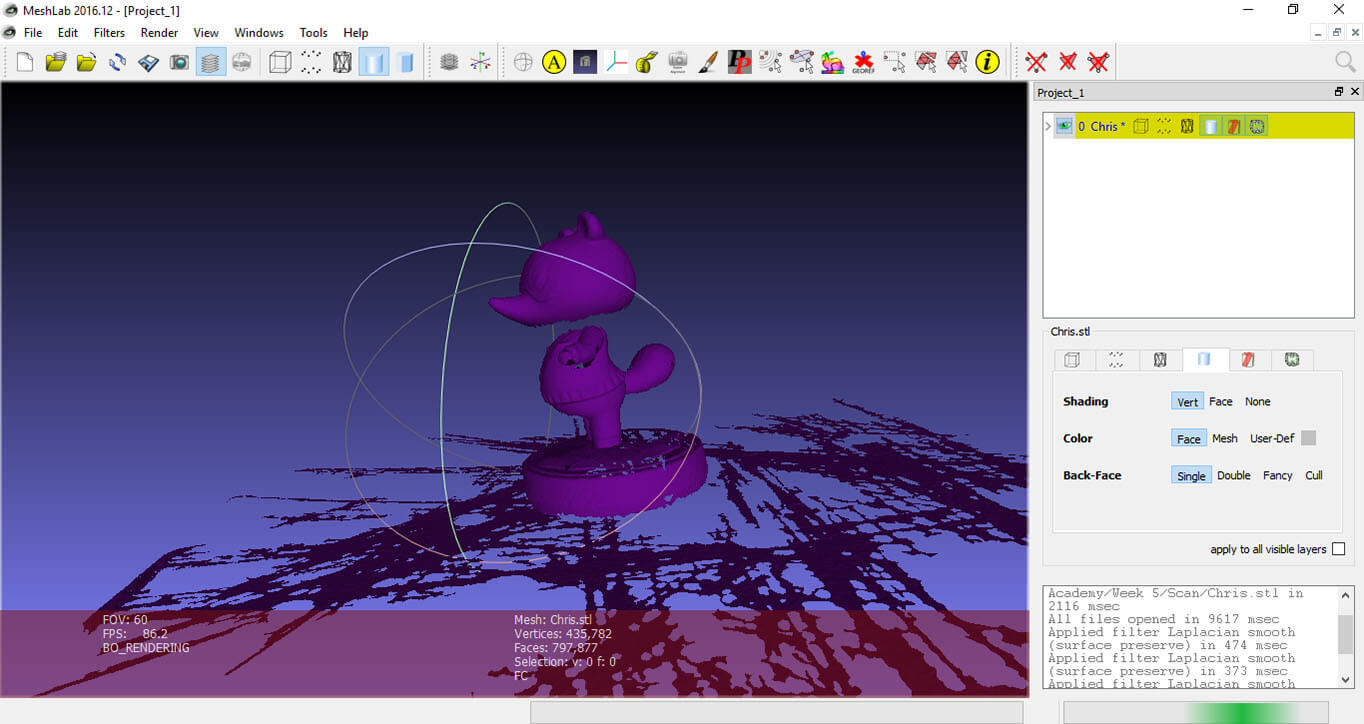Set Back-Face to Double
The height and width of the screenshot is (724, 1364).
click(x=1234, y=476)
